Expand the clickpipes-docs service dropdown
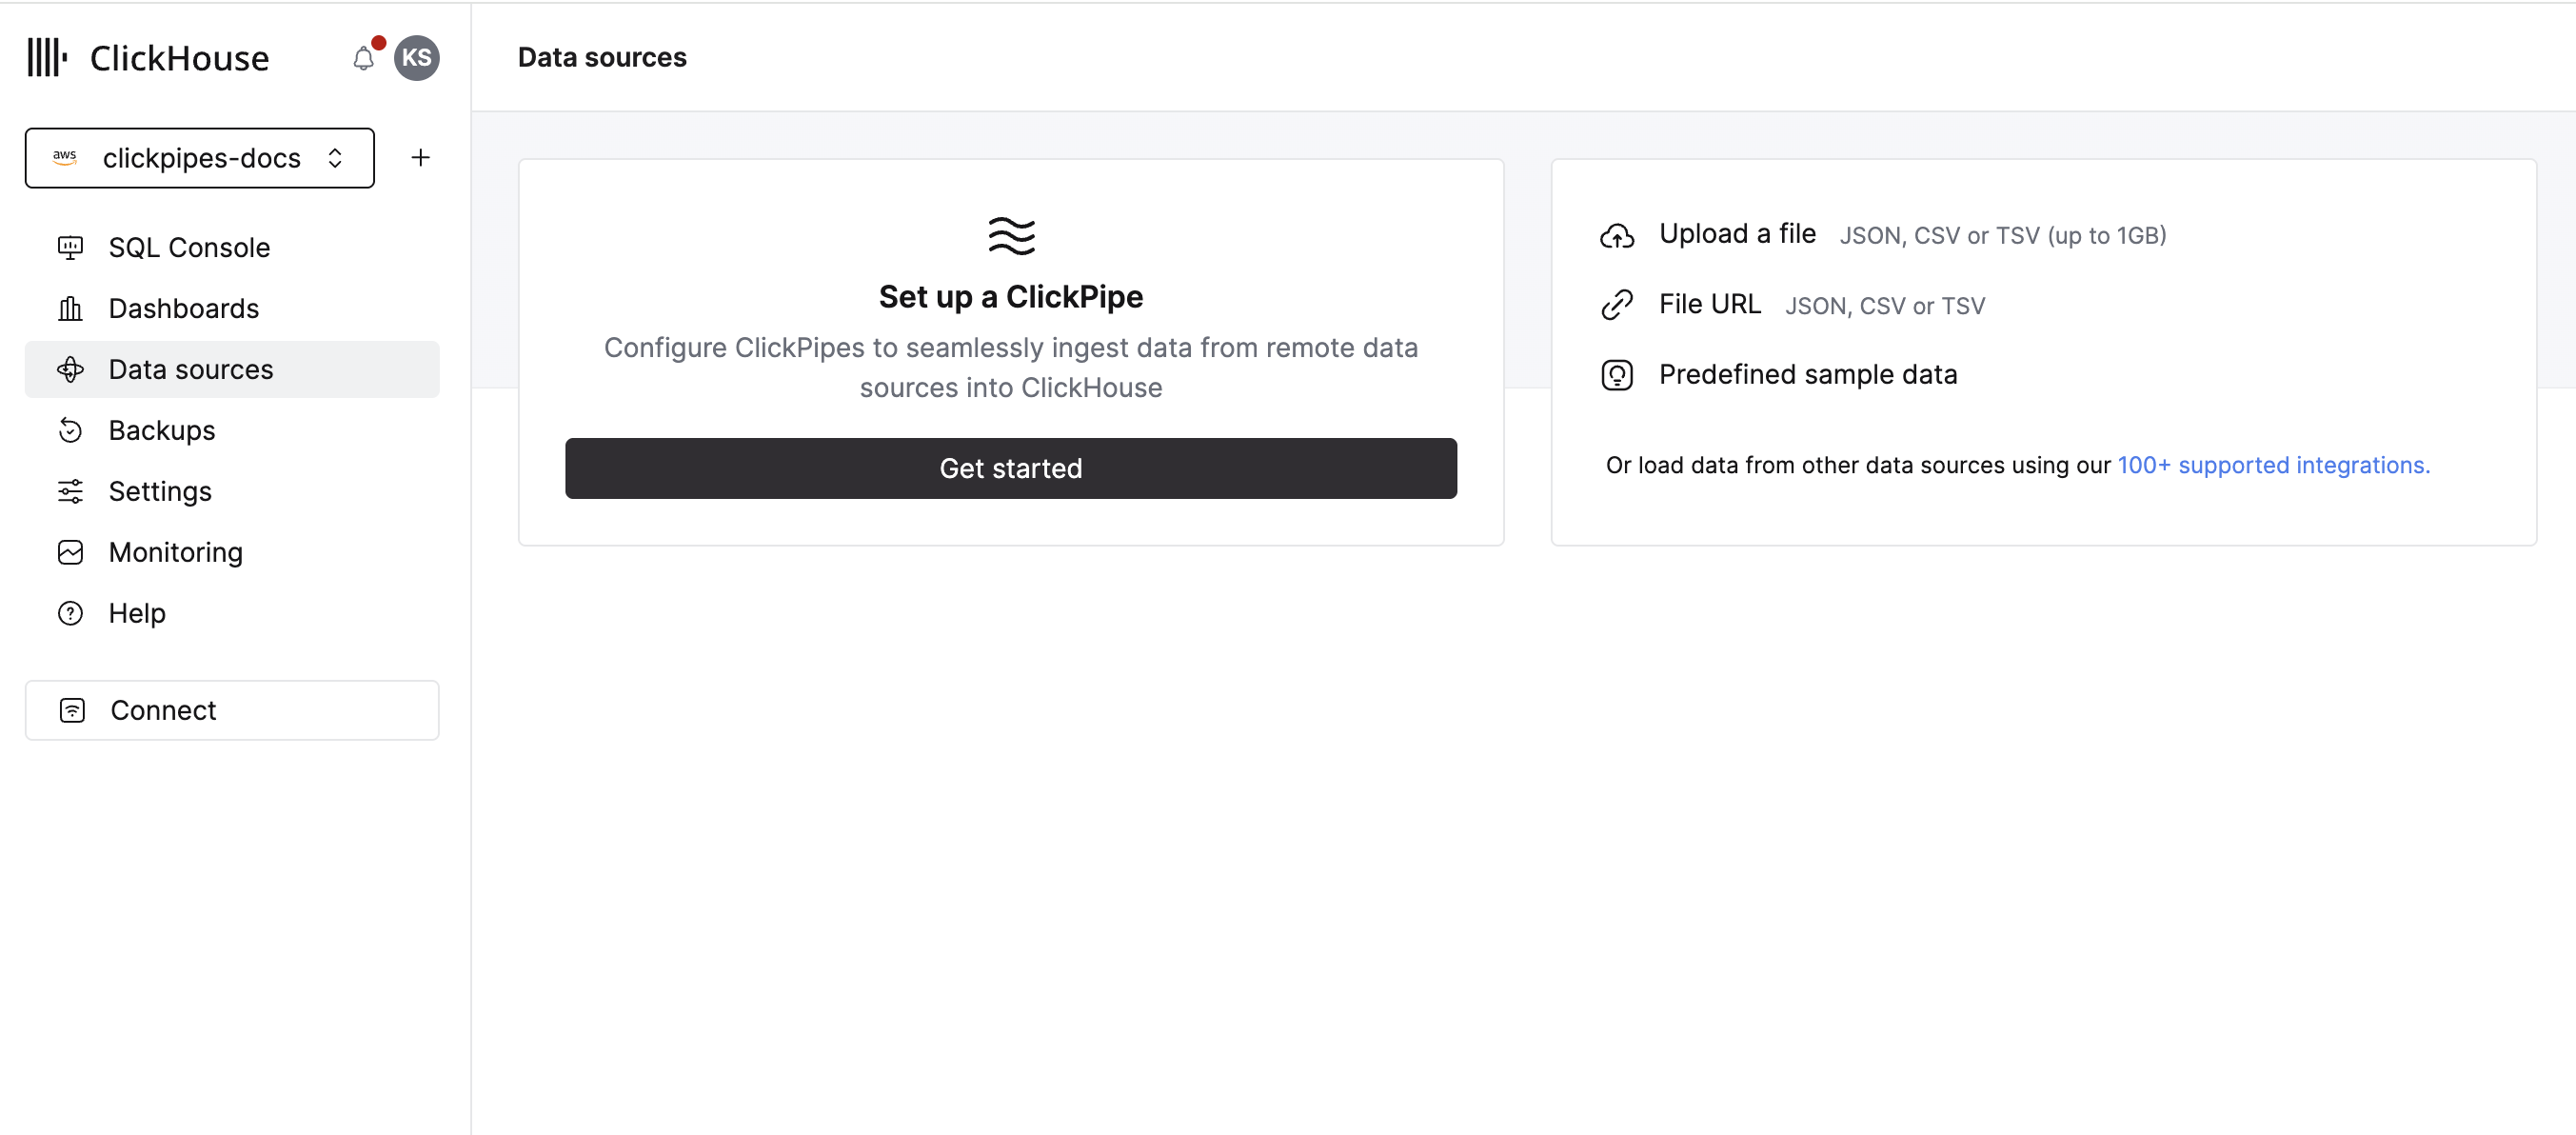This screenshot has height=1135, width=2576. click(x=200, y=158)
